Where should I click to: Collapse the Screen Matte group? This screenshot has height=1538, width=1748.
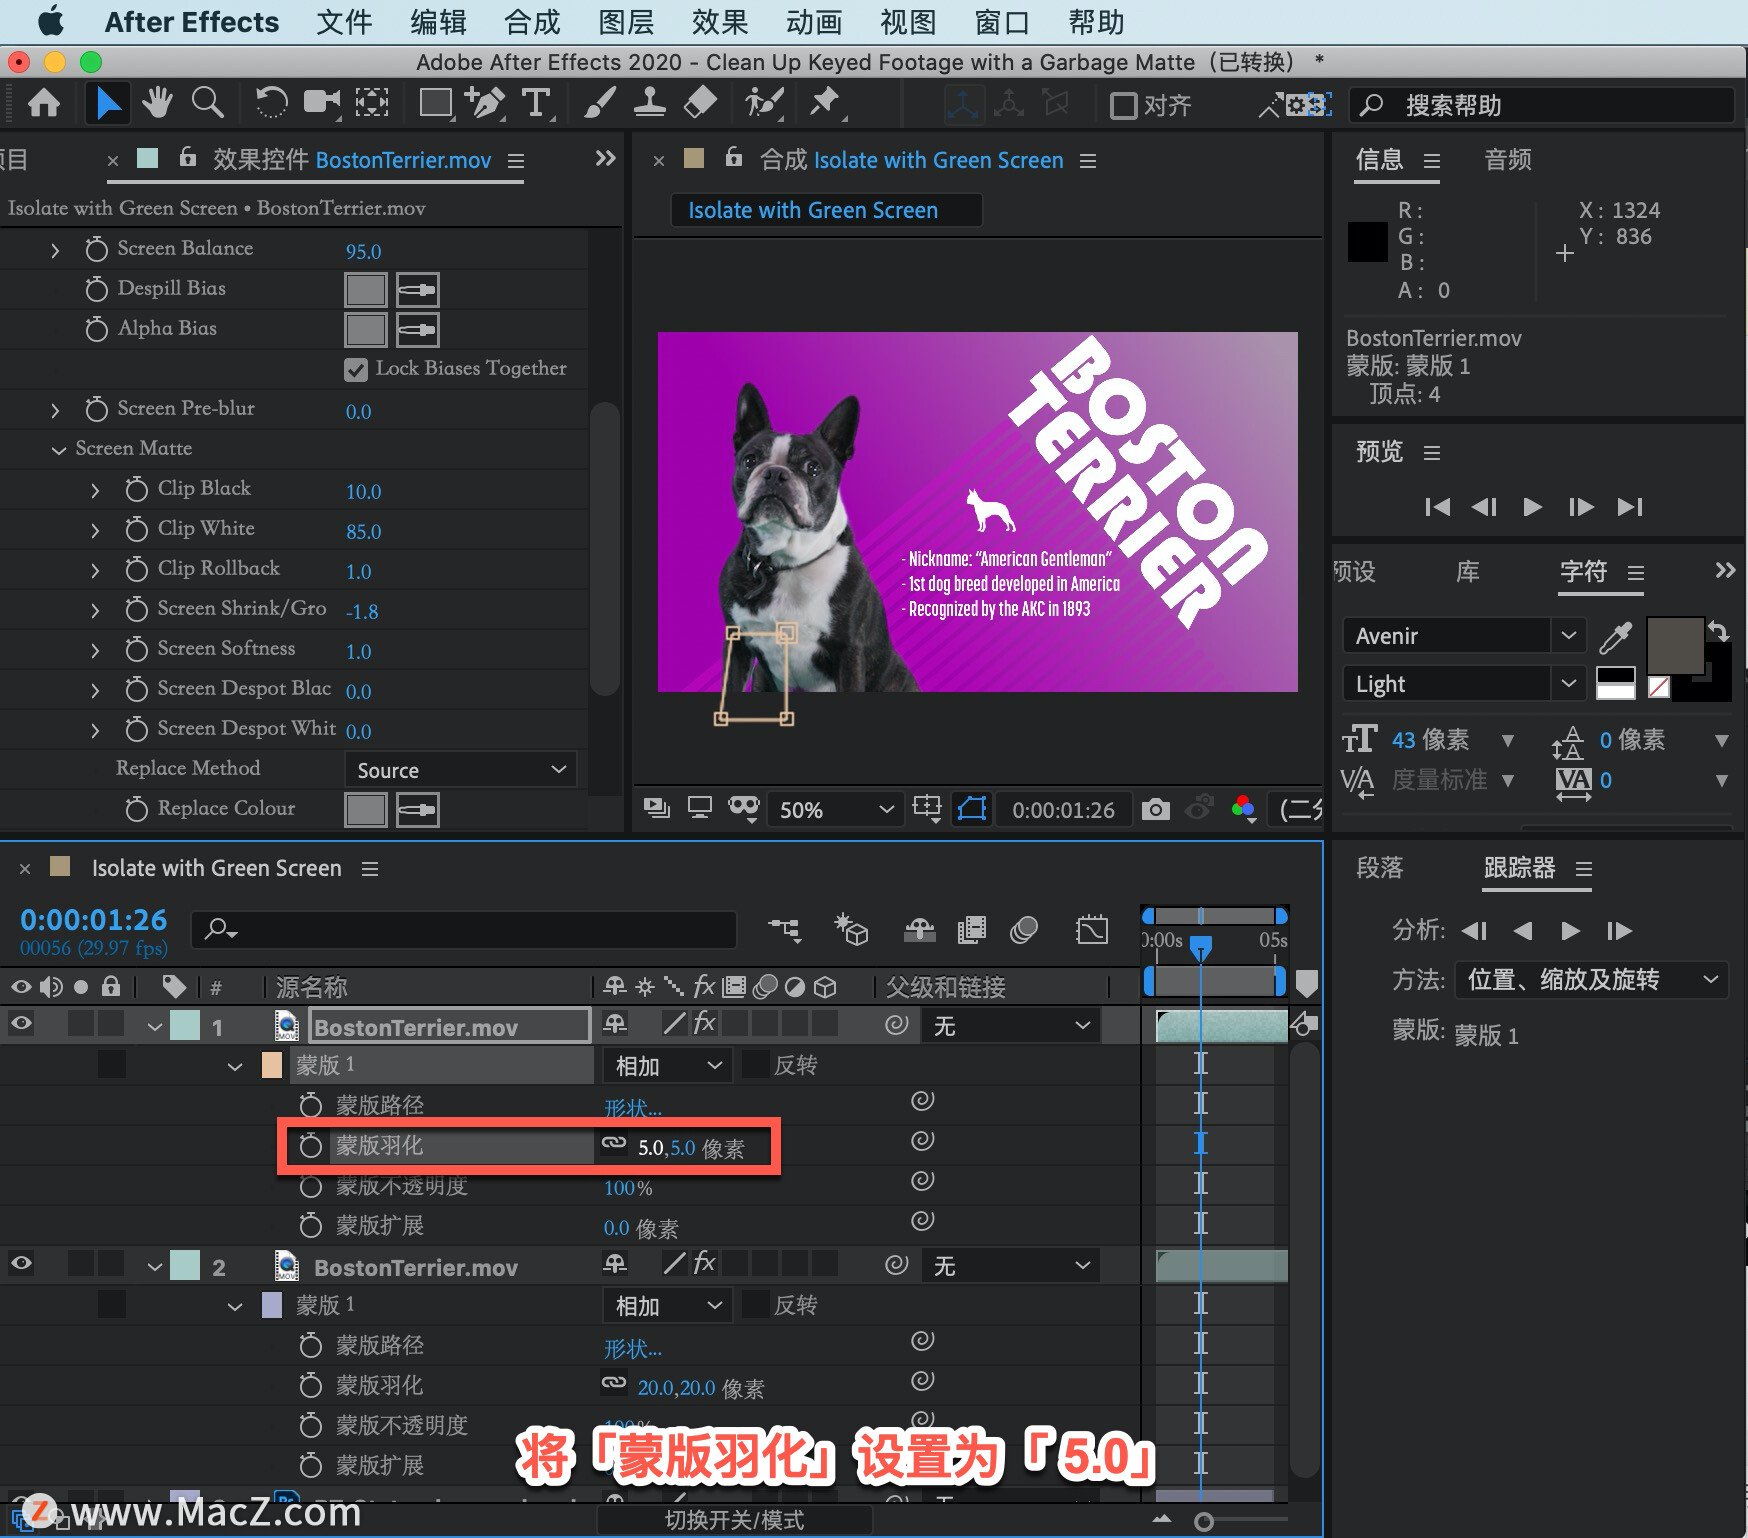click(x=59, y=450)
